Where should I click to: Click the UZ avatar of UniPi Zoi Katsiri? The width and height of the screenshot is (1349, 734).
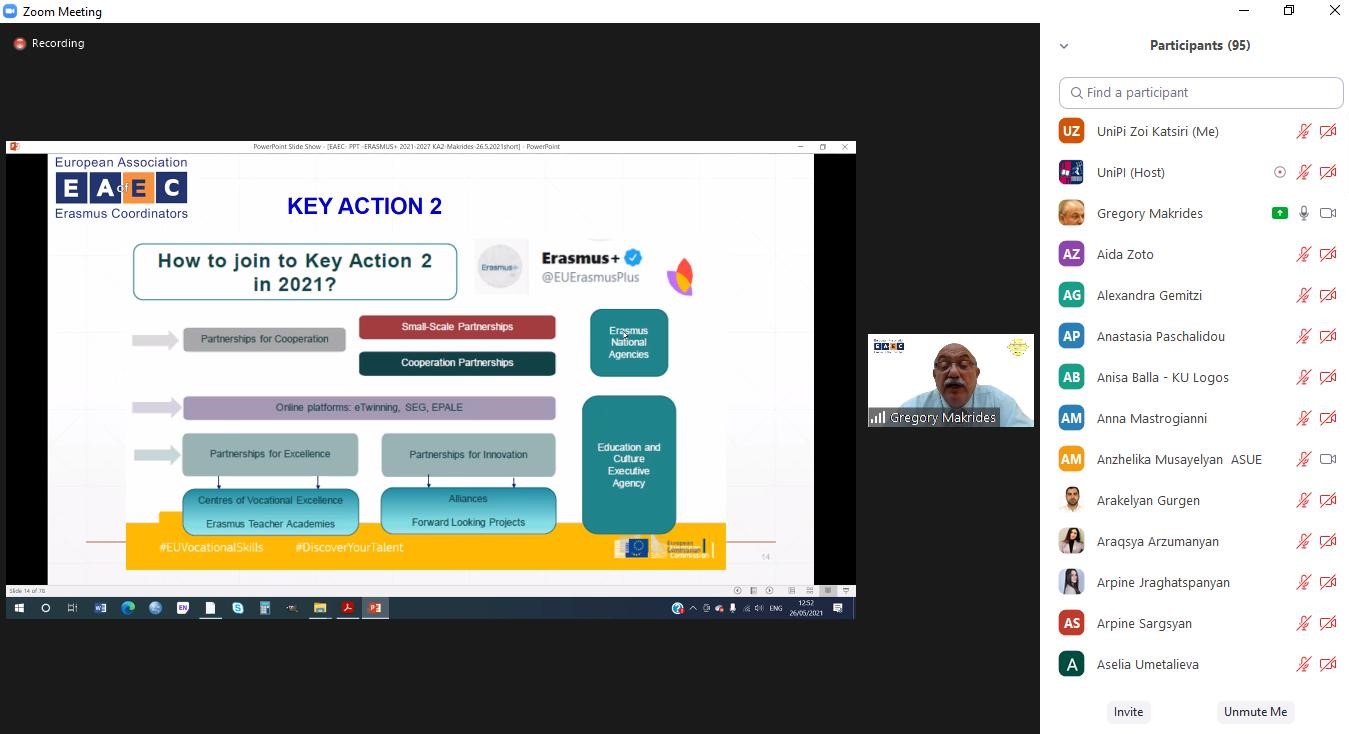coord(1071,131)
